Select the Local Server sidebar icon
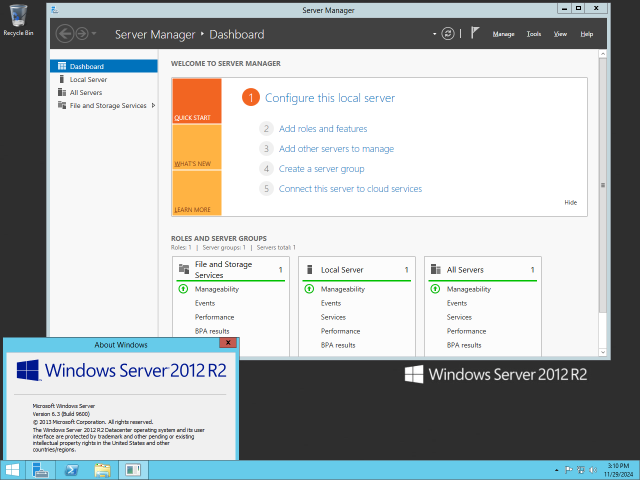 click(x=62, y=79)
